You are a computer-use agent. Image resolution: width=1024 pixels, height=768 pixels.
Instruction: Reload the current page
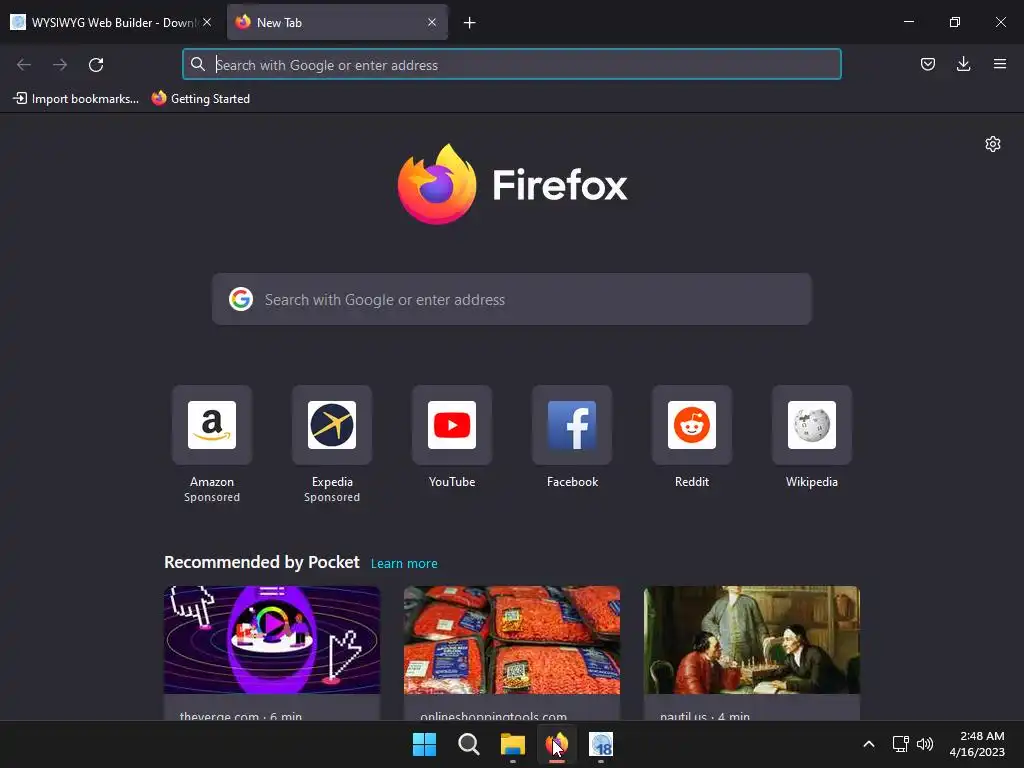96,65
